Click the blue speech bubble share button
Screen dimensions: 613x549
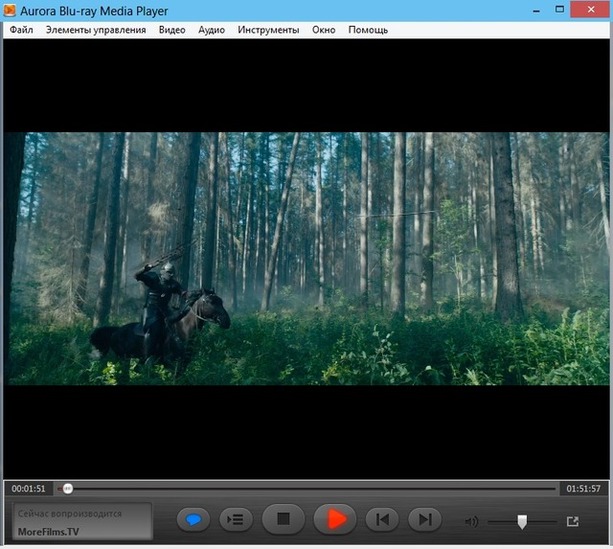194,520
